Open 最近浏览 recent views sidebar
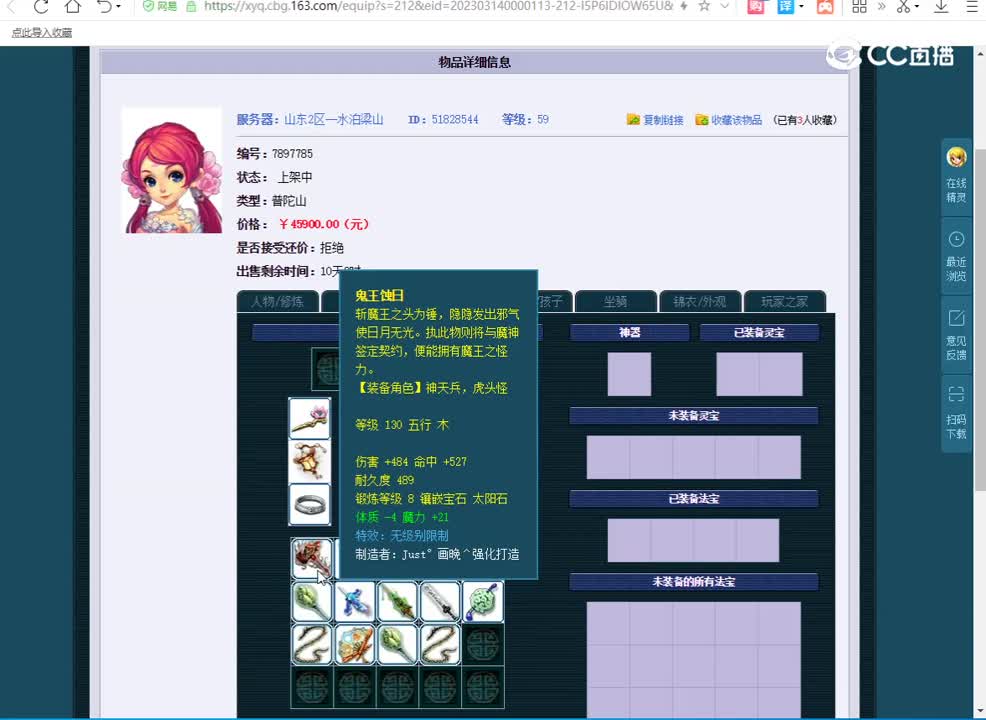The image size is (986, 720). (x=956, y=257)
